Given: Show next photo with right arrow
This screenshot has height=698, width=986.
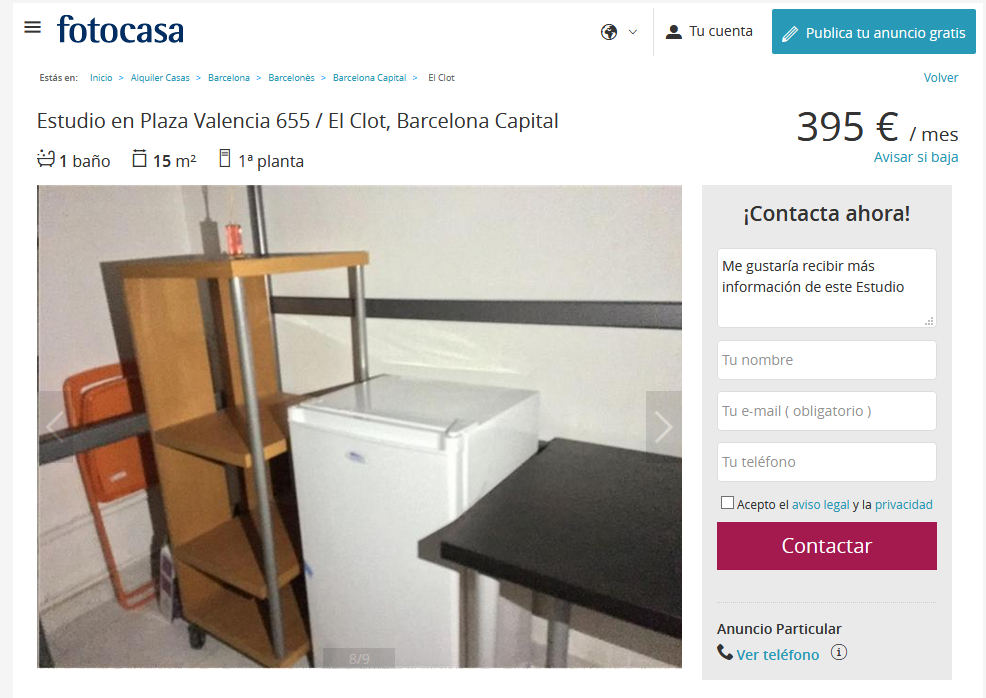Looking at the screenshot, I should point(663,427).
